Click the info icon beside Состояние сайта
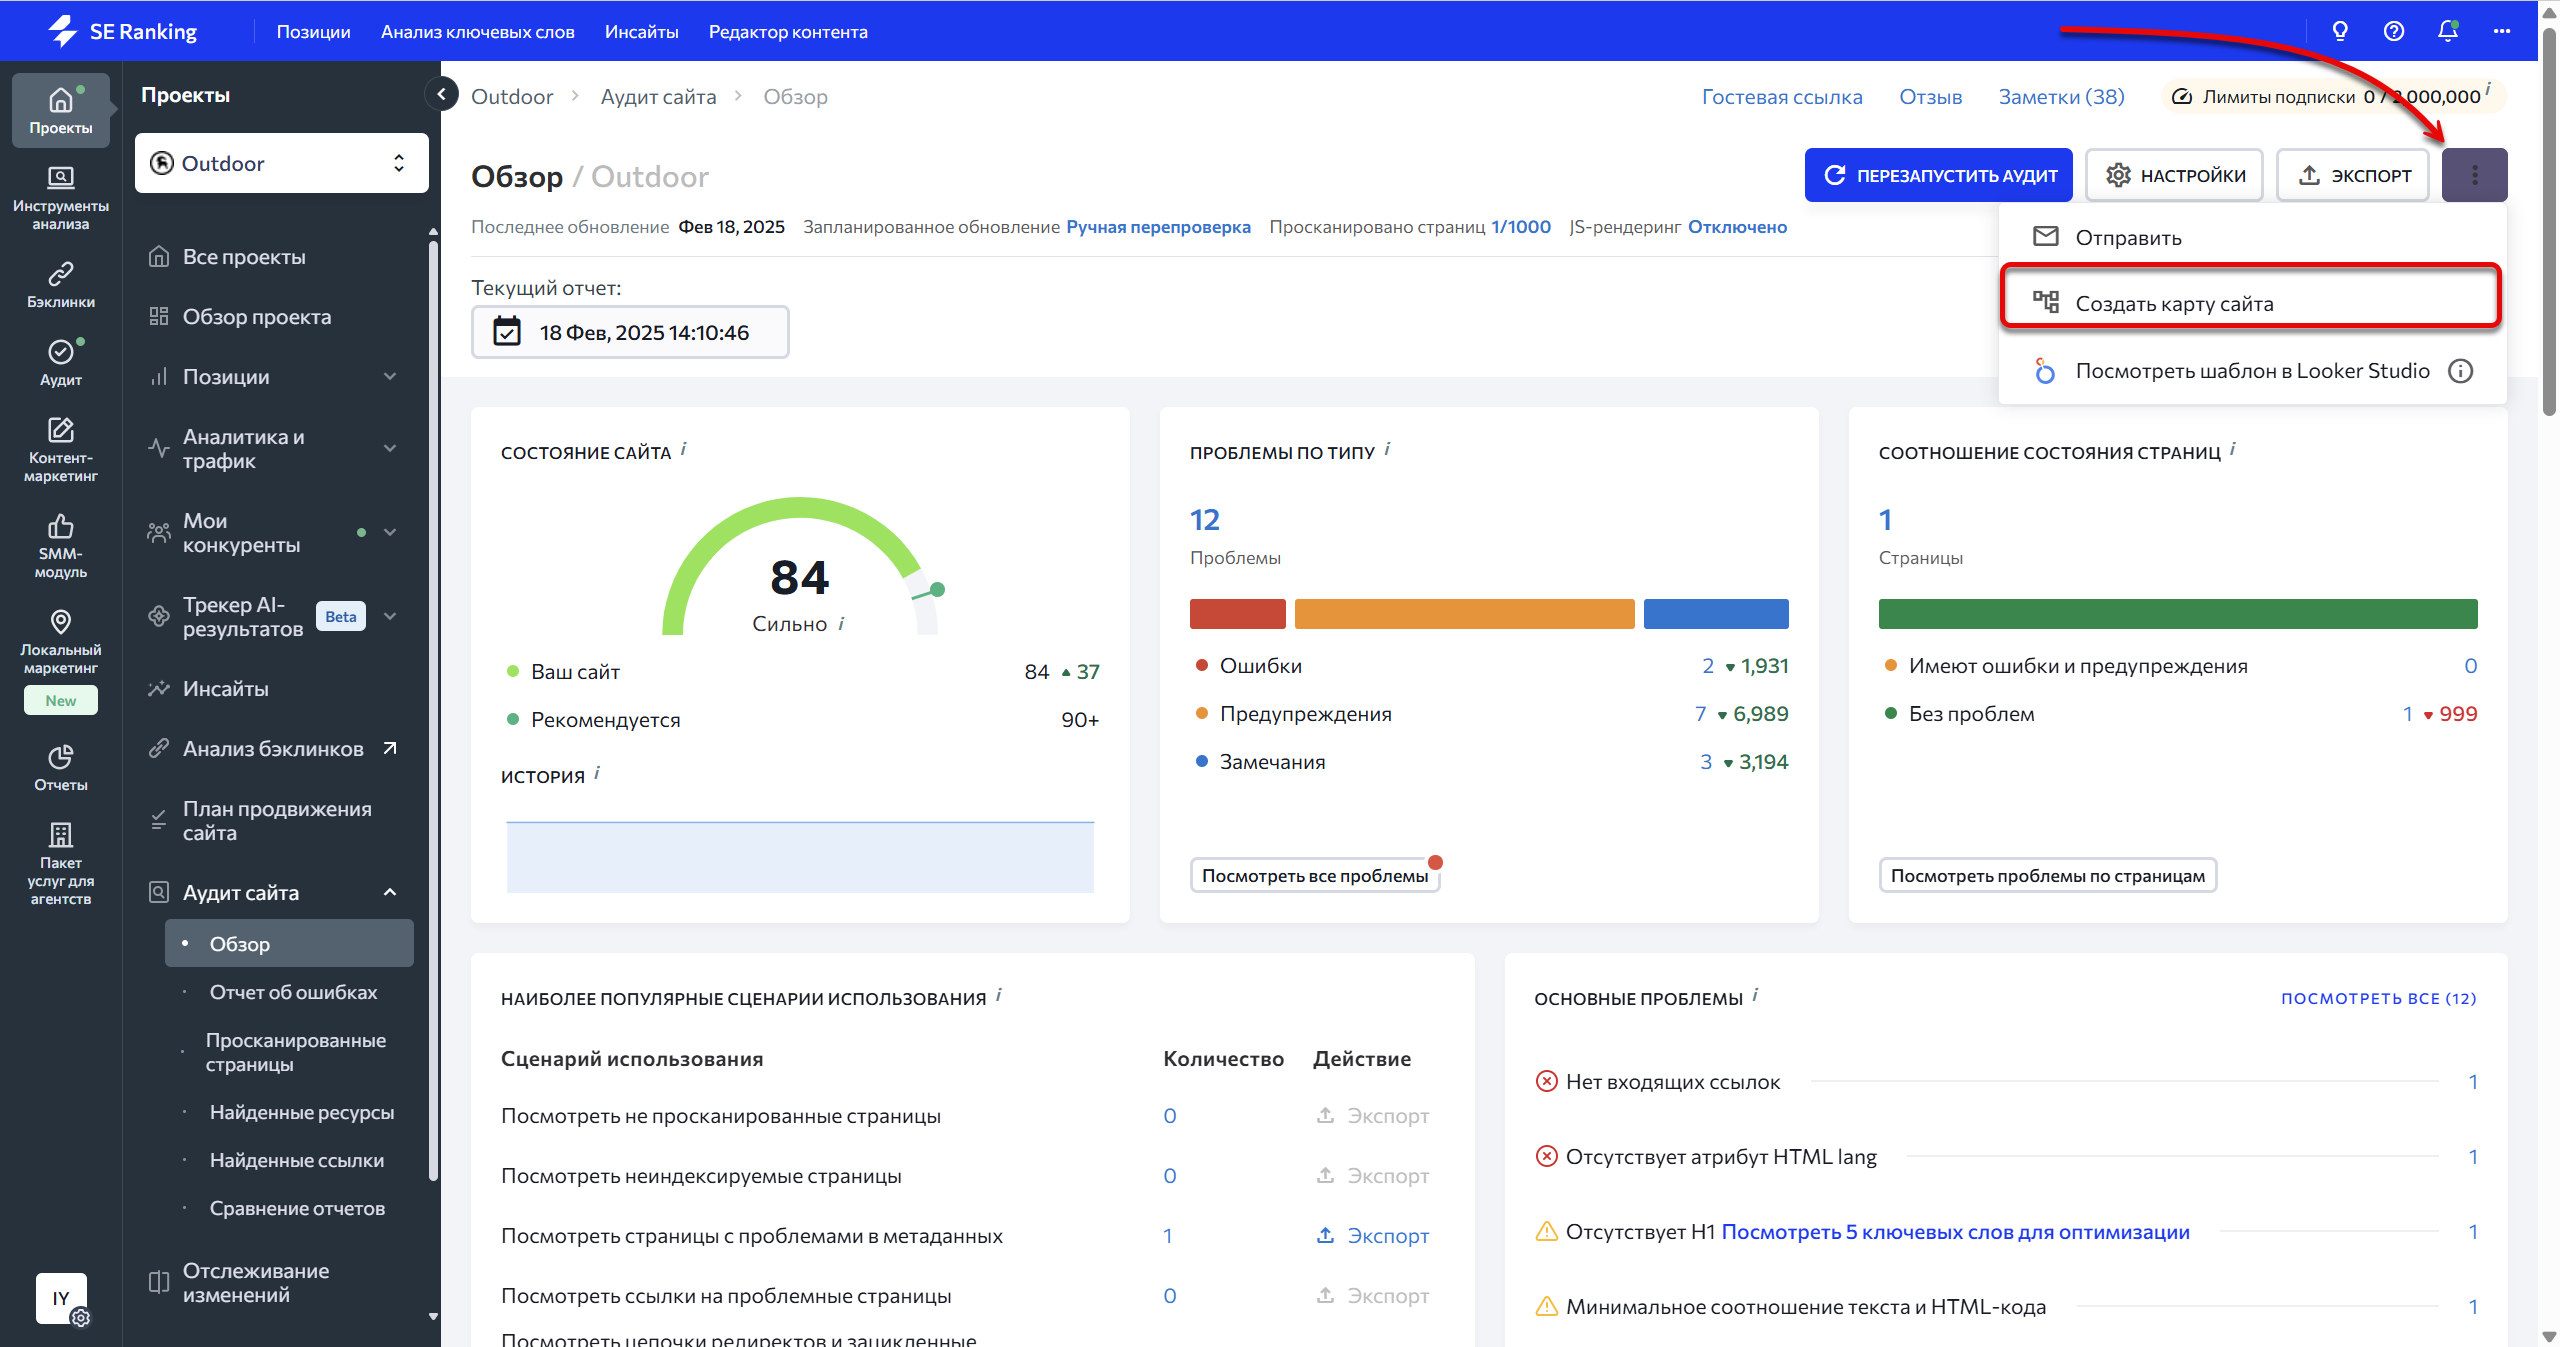The image size is (2560, 1347). (684, 449)
